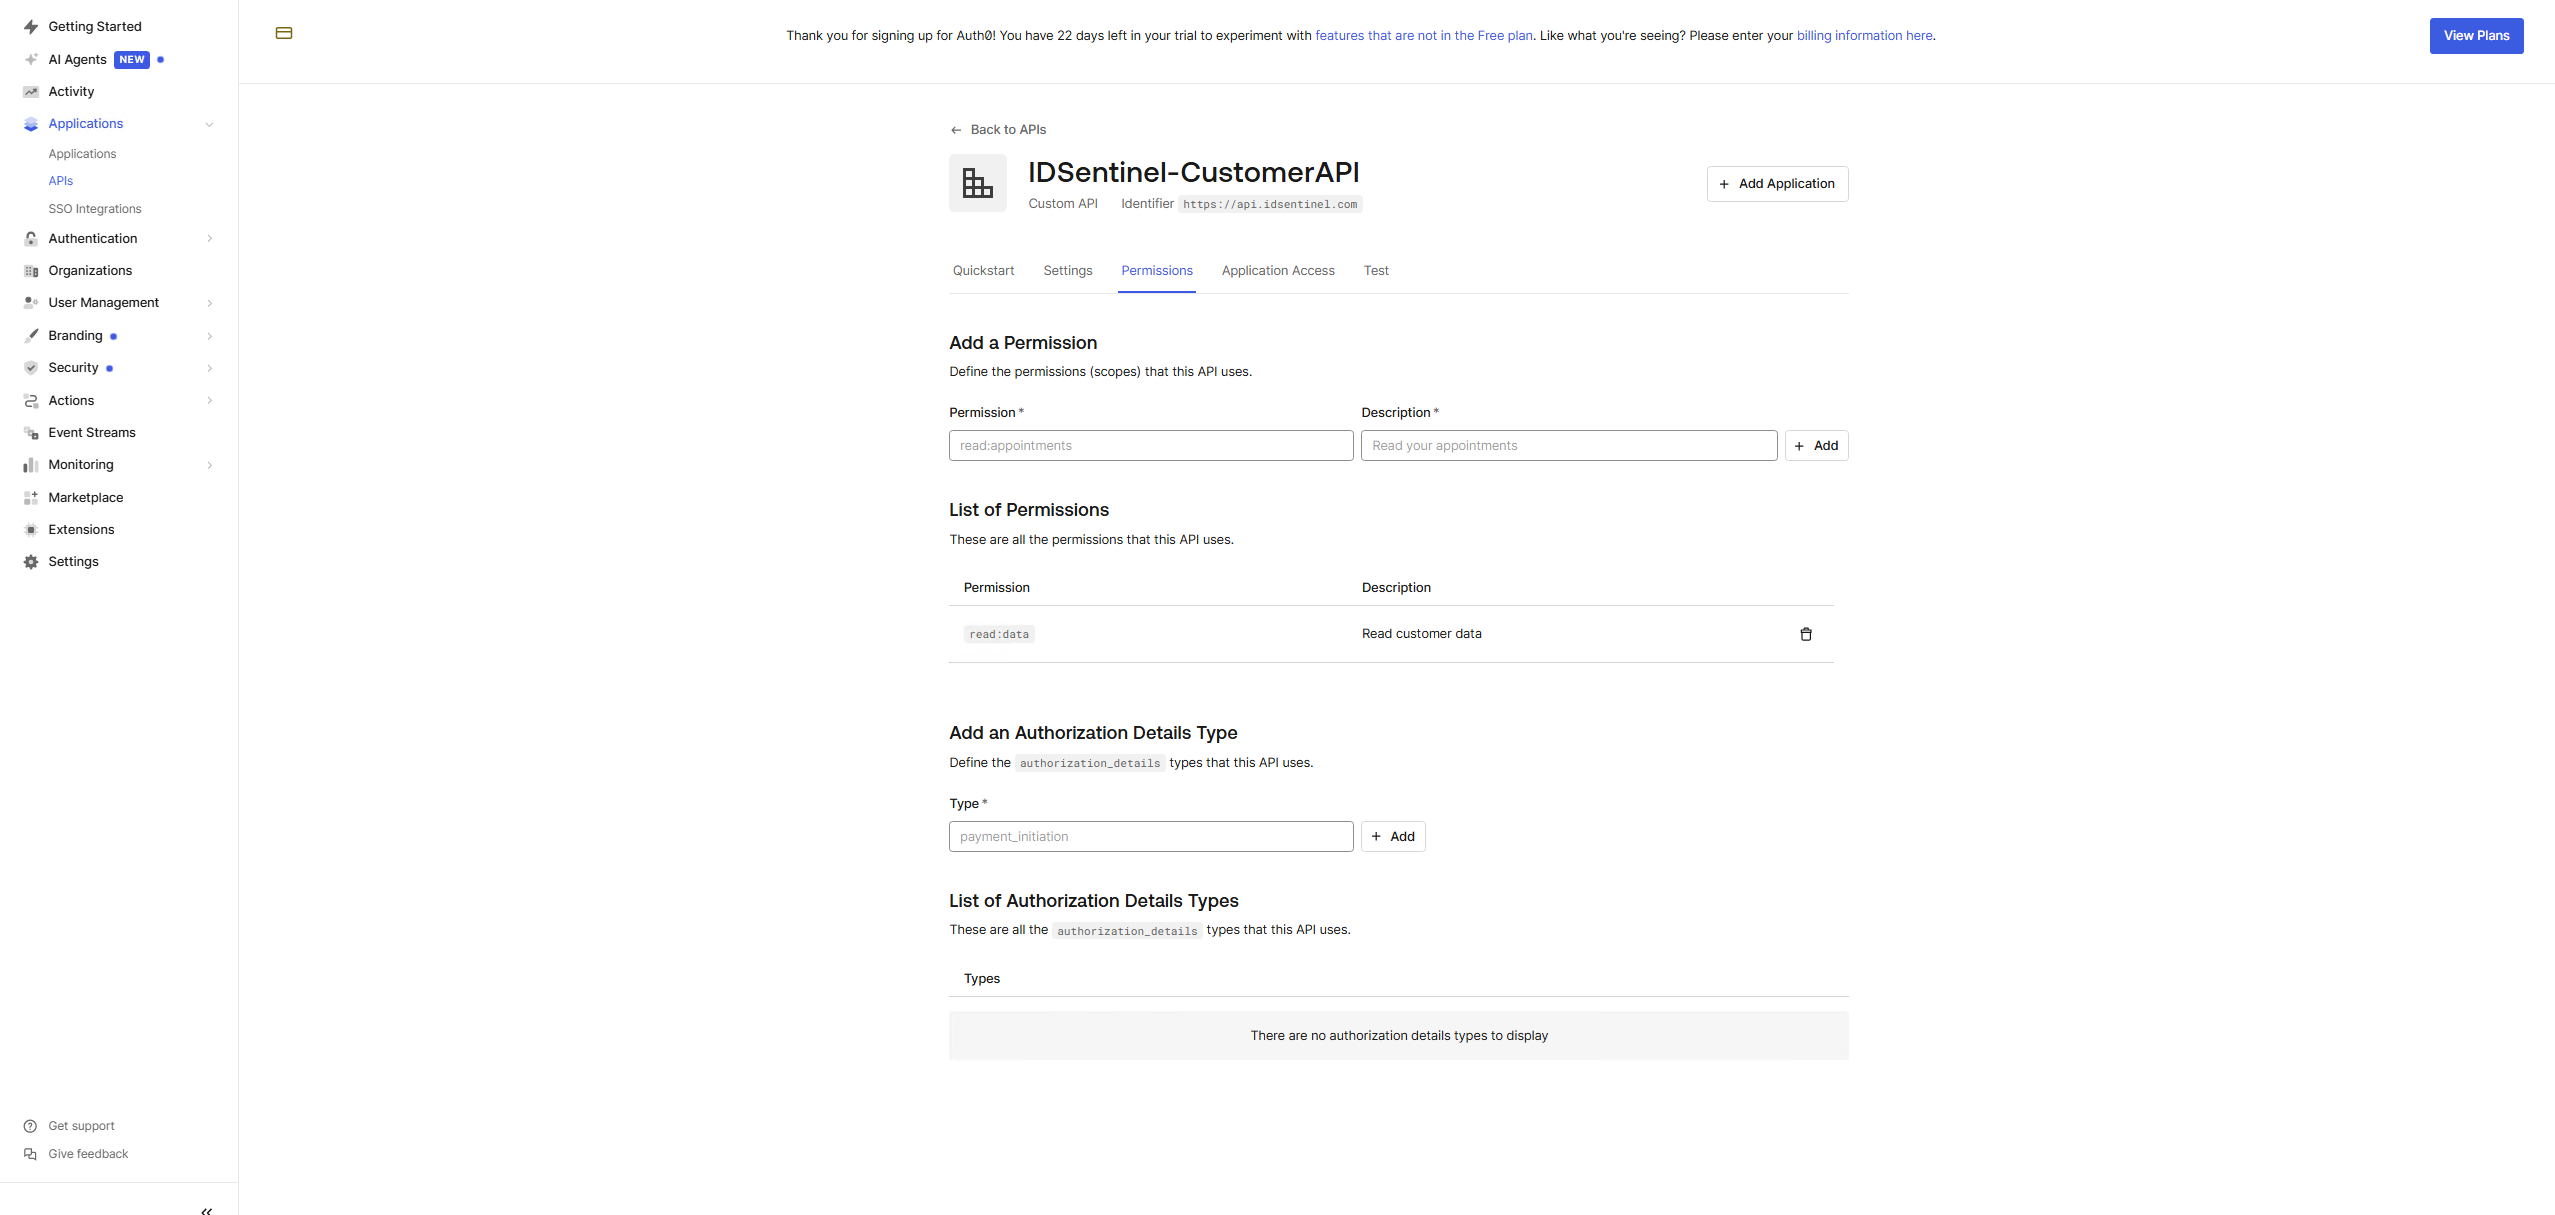The width and height of the screenshot is (2555, 1215).
Task: Click the Authentication lock icon
Action: 31,239
